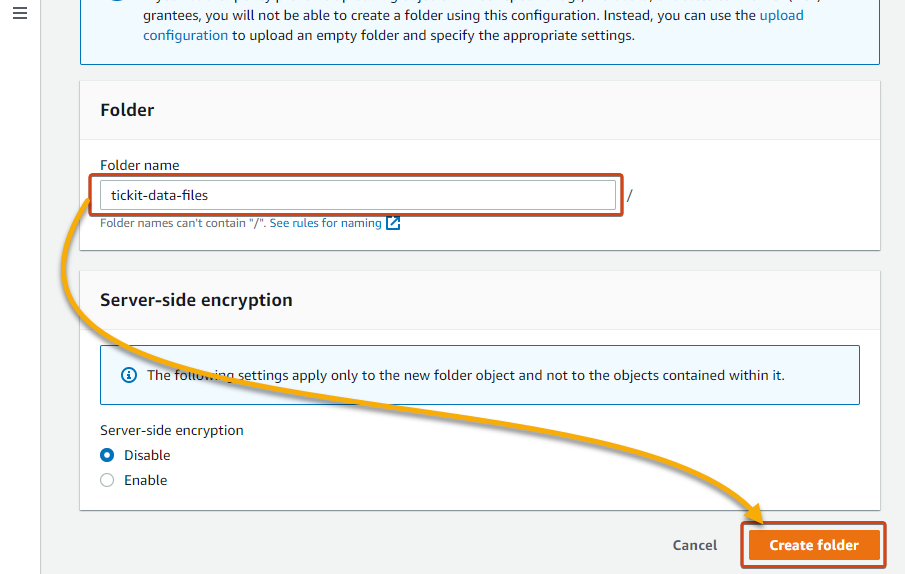Click the "Server-side encryption" section heading

[x=196, y=300]
